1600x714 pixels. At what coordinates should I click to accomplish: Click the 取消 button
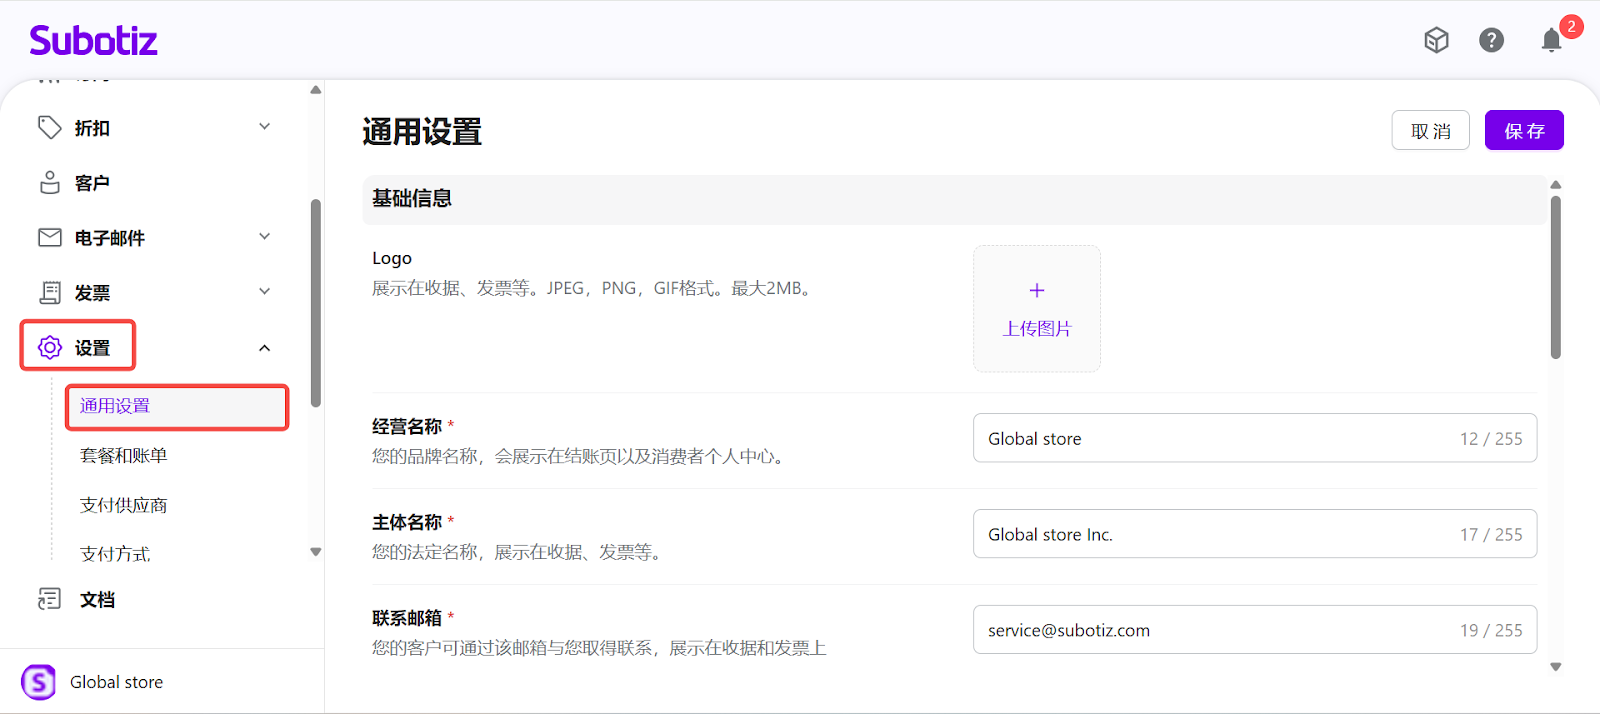pos(1430,131)
